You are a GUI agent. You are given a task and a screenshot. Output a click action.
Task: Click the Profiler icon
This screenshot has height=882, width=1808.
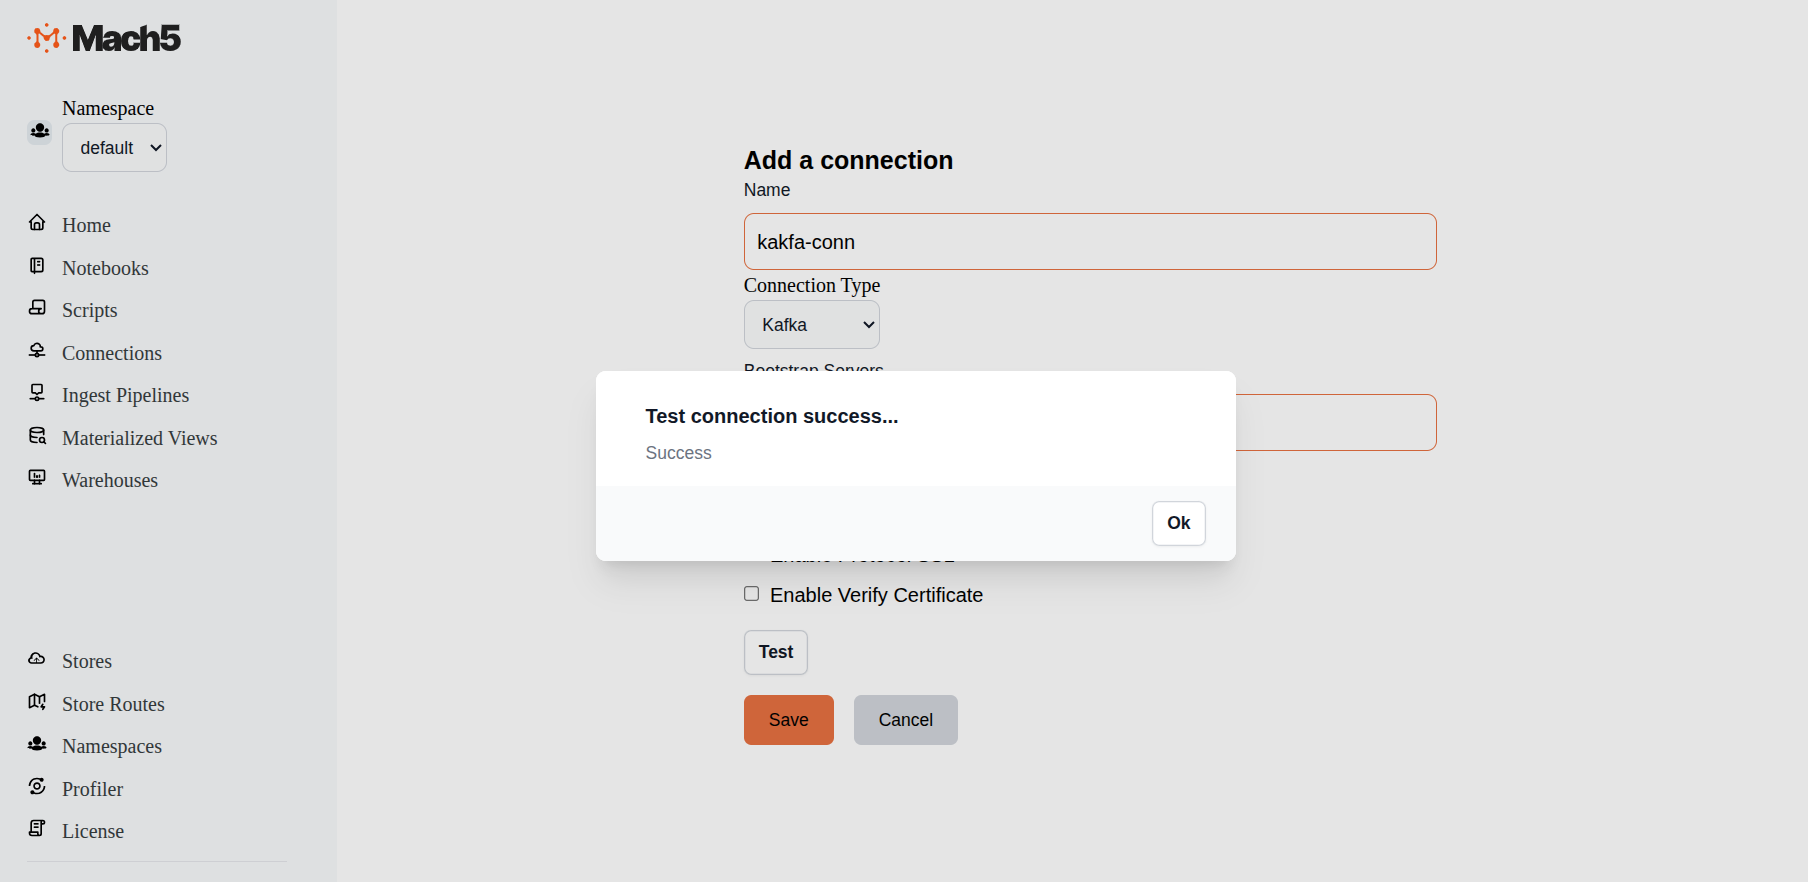pyautogui.click(x=37, y=787)
